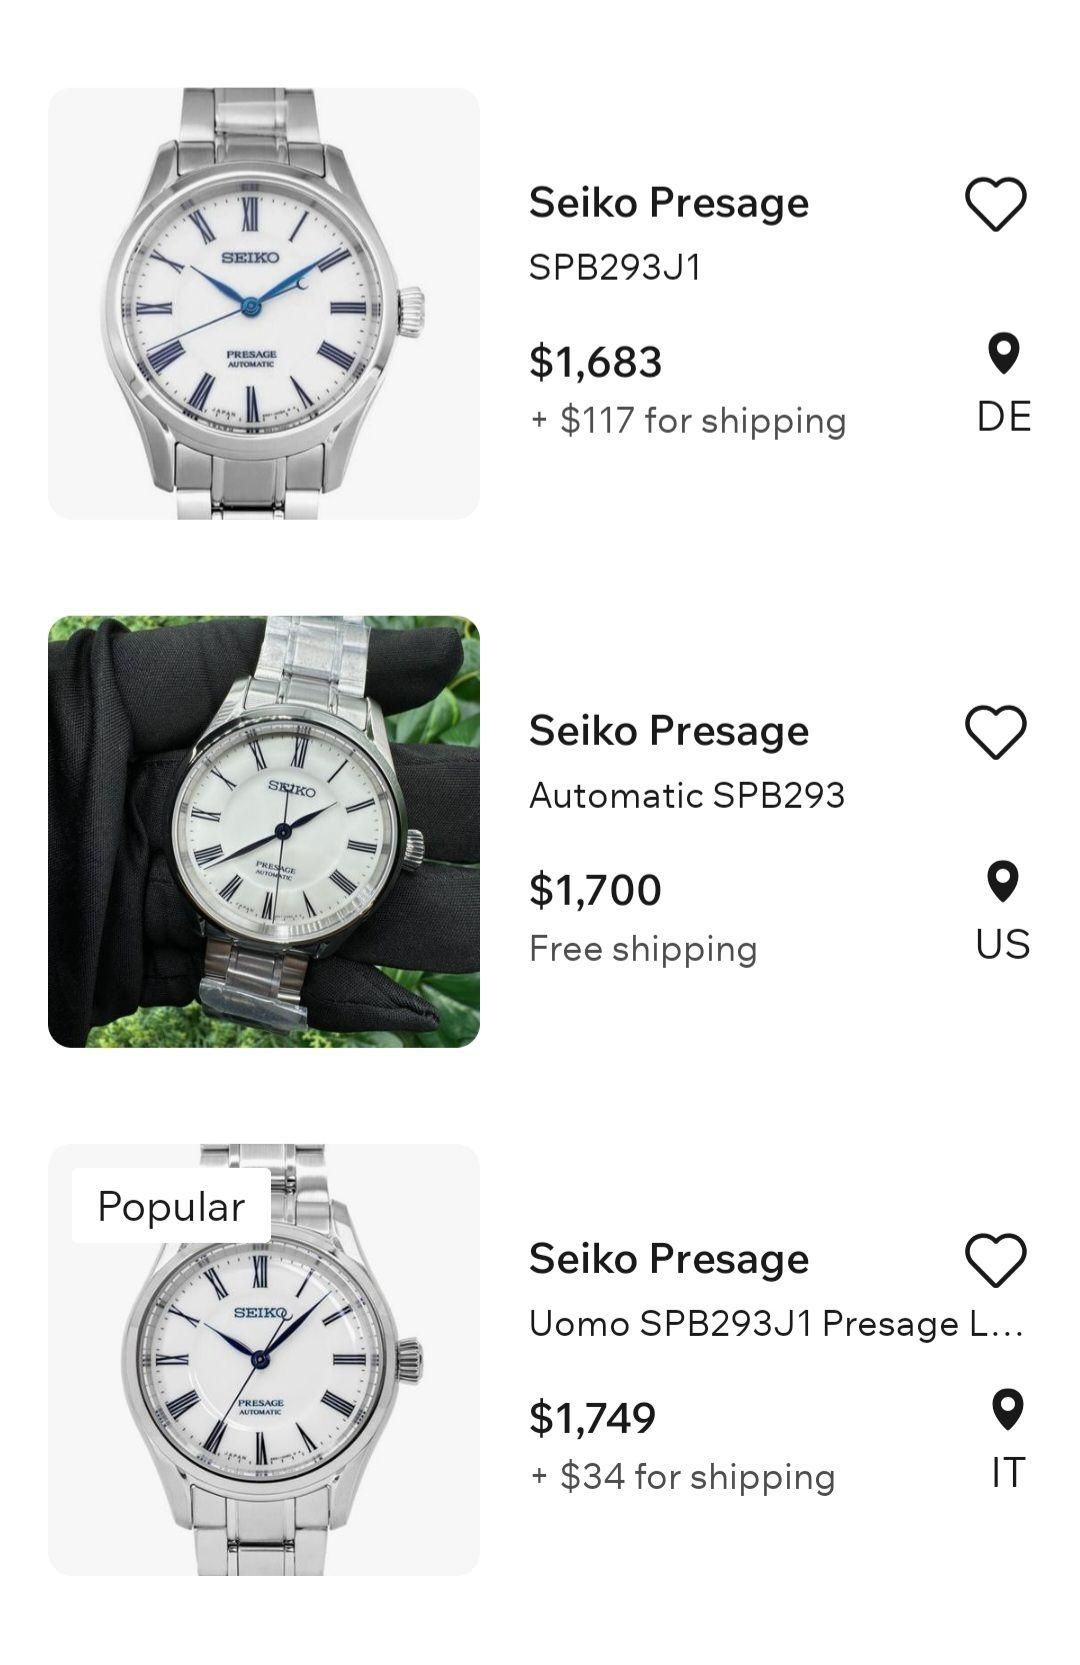
Task: Select the $1,700 price
Action: [x=595, y=889]
